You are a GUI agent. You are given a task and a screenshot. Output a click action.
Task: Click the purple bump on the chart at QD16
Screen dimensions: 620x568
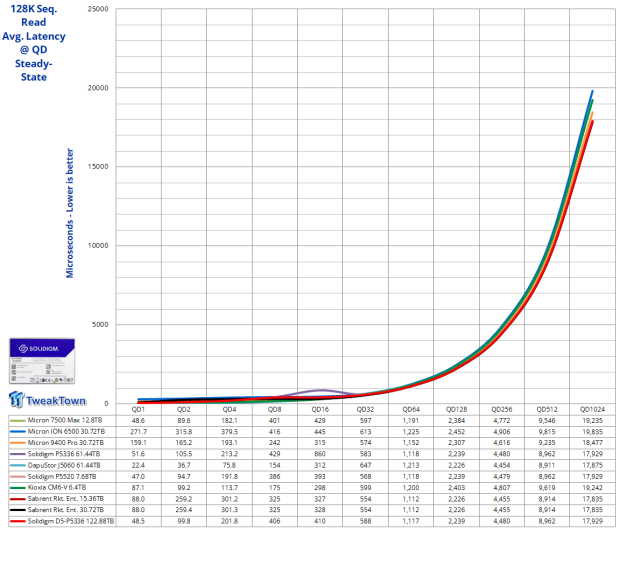point(321,391)
